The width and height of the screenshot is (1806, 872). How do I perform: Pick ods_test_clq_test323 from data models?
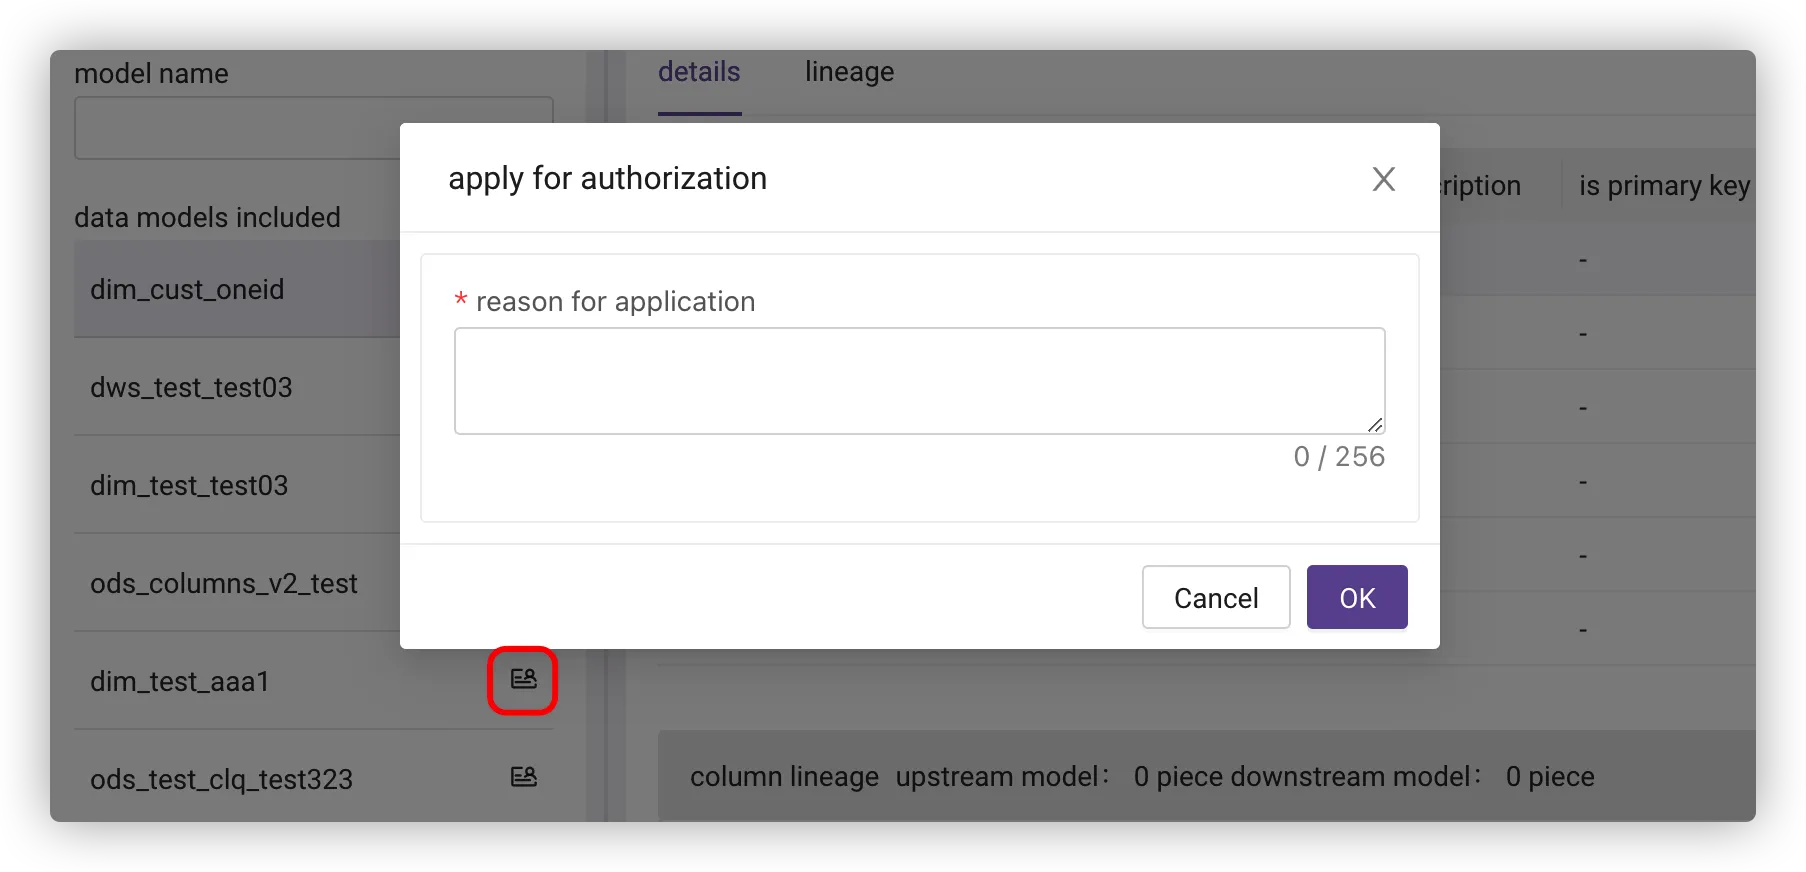(221, 780)
